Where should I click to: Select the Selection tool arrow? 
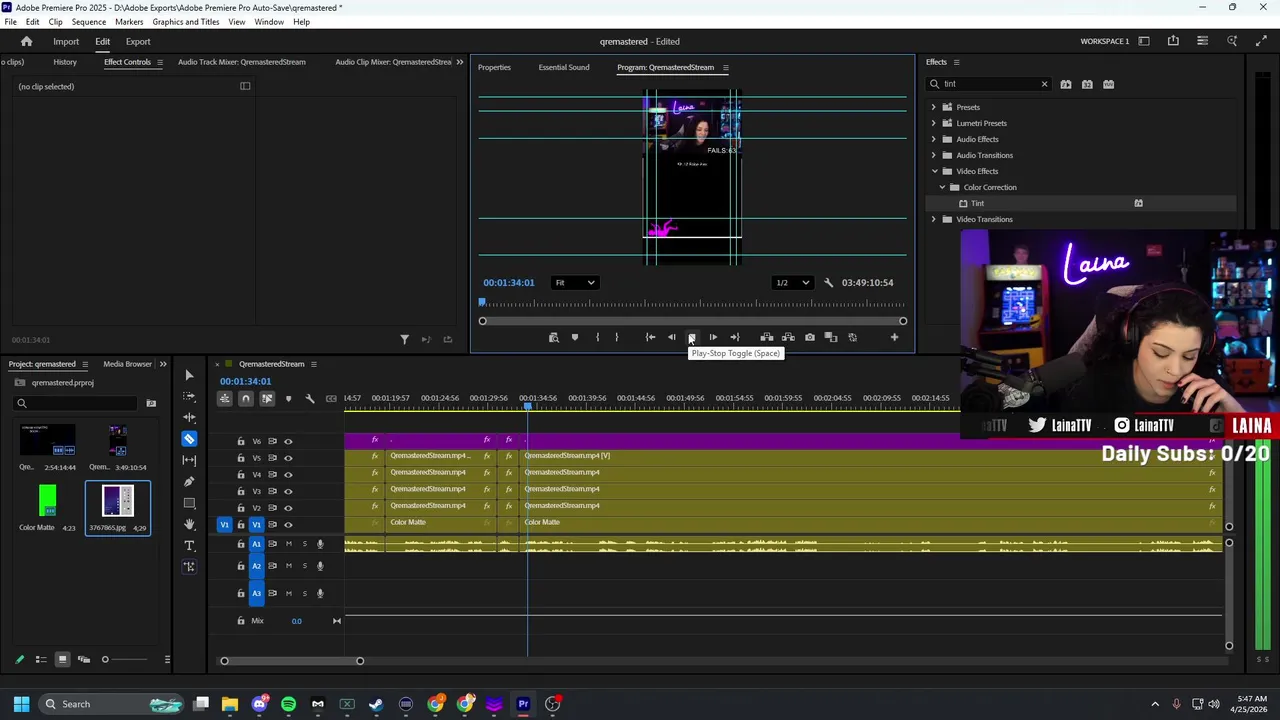point(189,375)
